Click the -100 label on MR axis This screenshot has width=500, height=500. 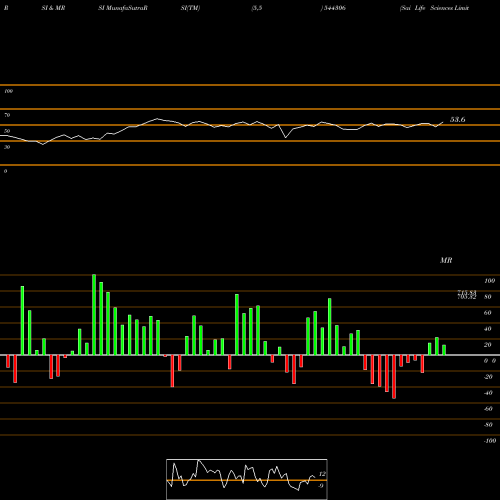click(x=490, y=441)
